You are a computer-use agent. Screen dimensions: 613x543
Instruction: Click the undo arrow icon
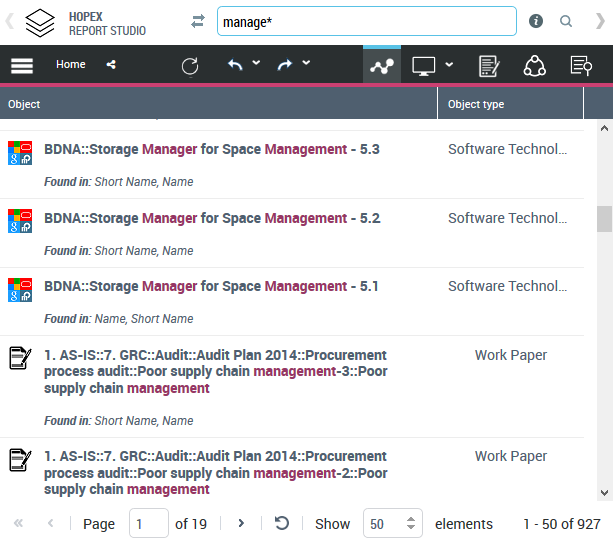tap(235, 65)
